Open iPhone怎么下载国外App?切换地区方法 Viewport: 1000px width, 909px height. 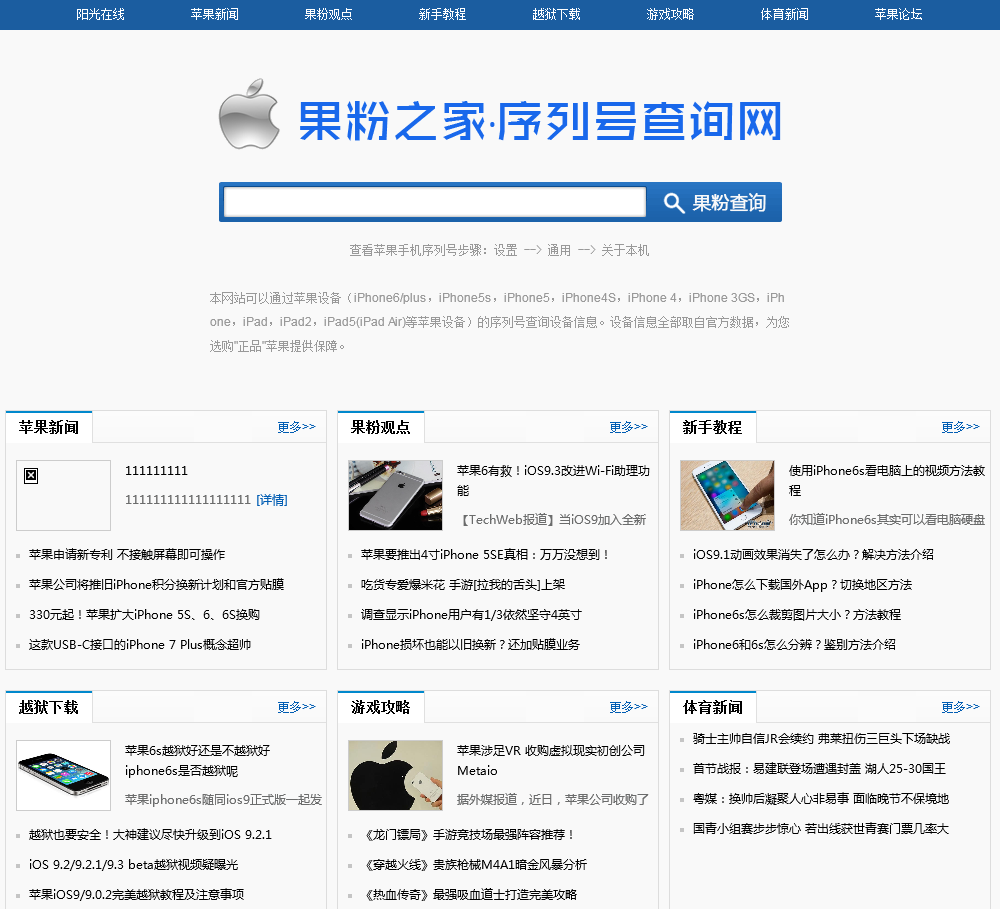coord(802,584)
